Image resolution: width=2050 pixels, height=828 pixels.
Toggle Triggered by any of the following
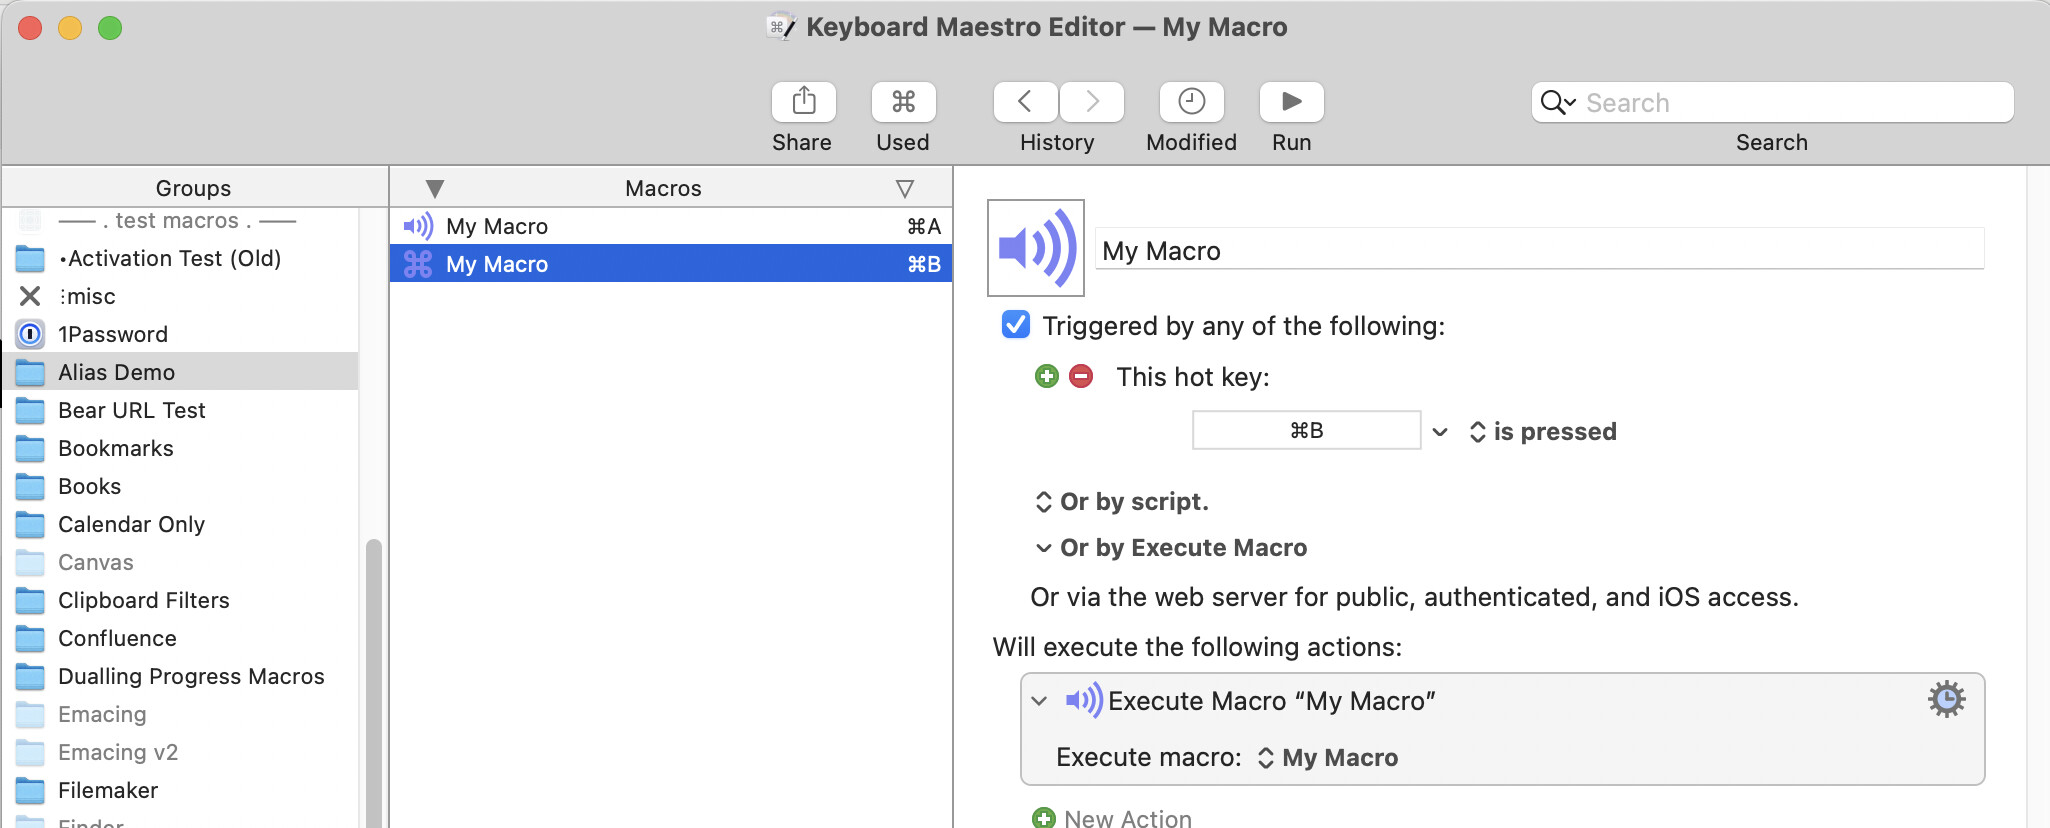coord(1016,325)
